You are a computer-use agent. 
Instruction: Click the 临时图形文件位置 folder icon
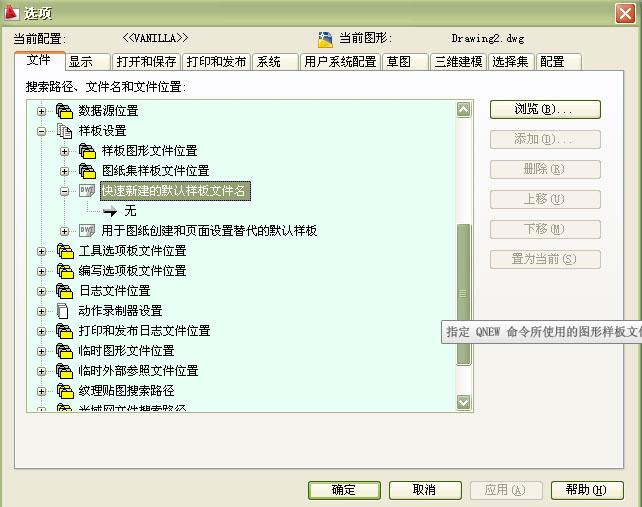click(64, 351)
